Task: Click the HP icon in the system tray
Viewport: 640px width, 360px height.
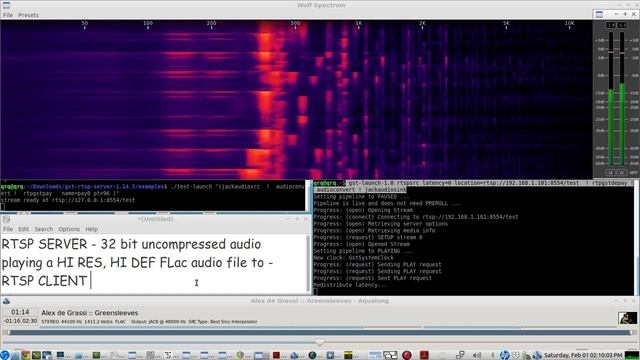Action: (x=504, y=355)
